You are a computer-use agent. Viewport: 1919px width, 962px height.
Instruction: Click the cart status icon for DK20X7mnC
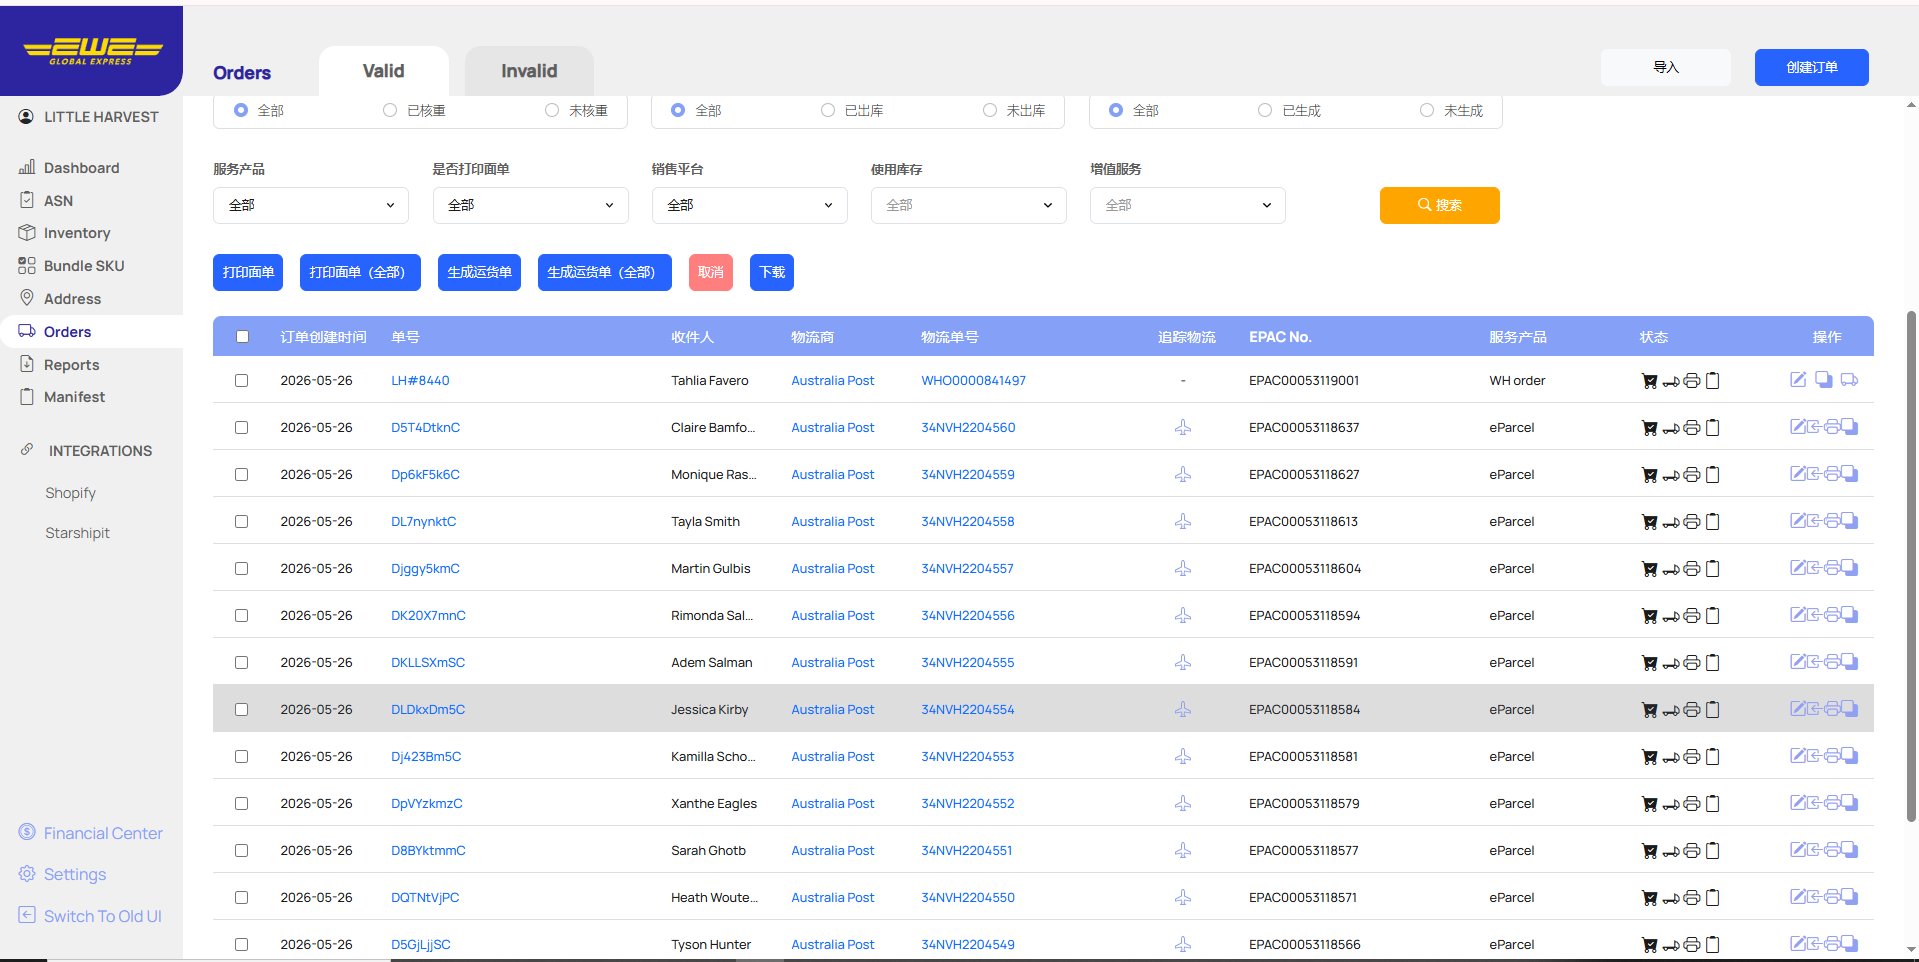pyautogui.click(x=1650, y=616)
